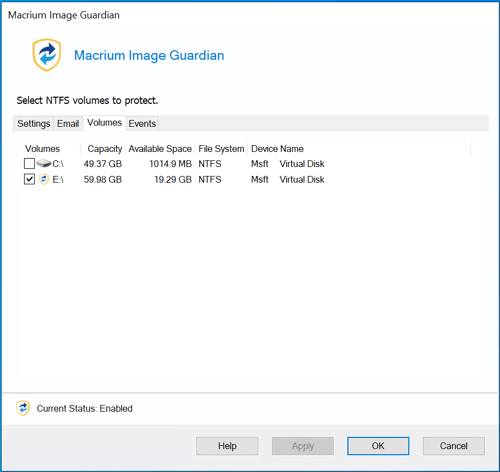This screenshot has height=472, width=500.
Task: Click the Device Name column header
Action: (277, 149)
